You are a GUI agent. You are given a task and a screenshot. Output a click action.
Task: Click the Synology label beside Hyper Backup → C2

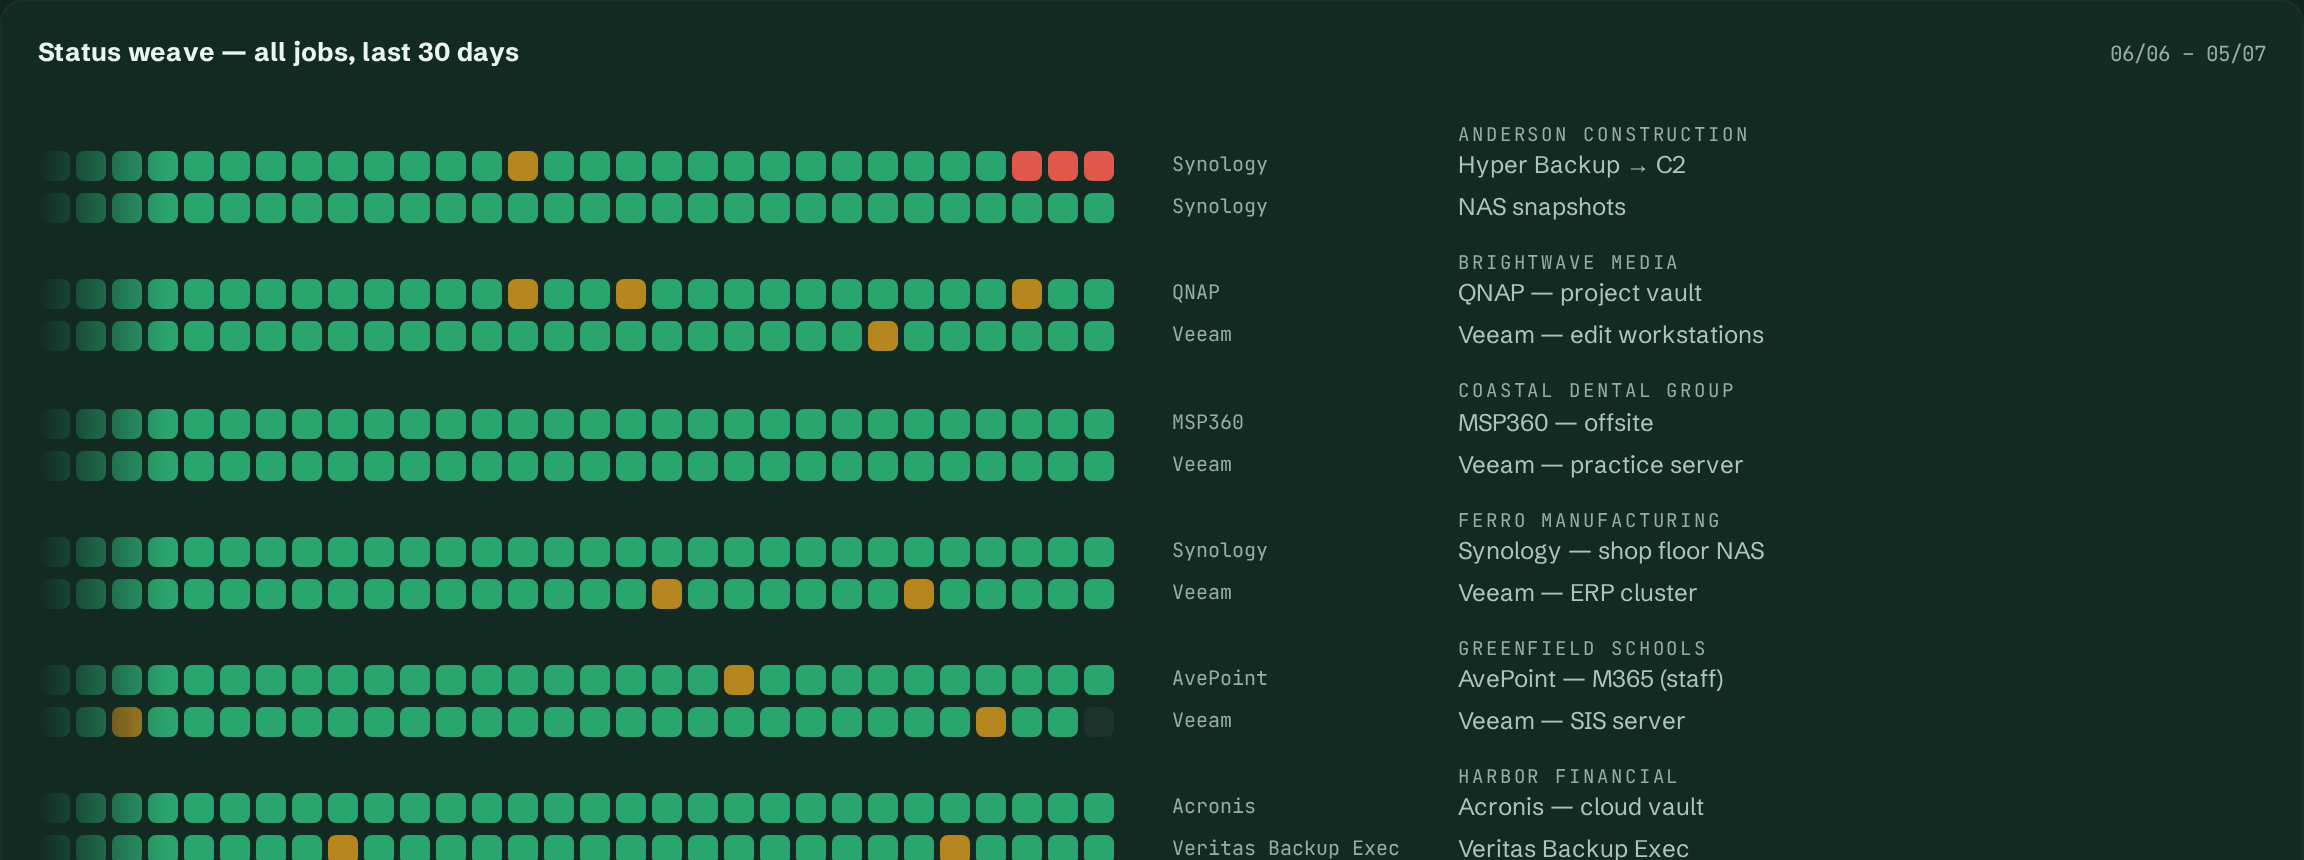click(x=1220, y=165)
